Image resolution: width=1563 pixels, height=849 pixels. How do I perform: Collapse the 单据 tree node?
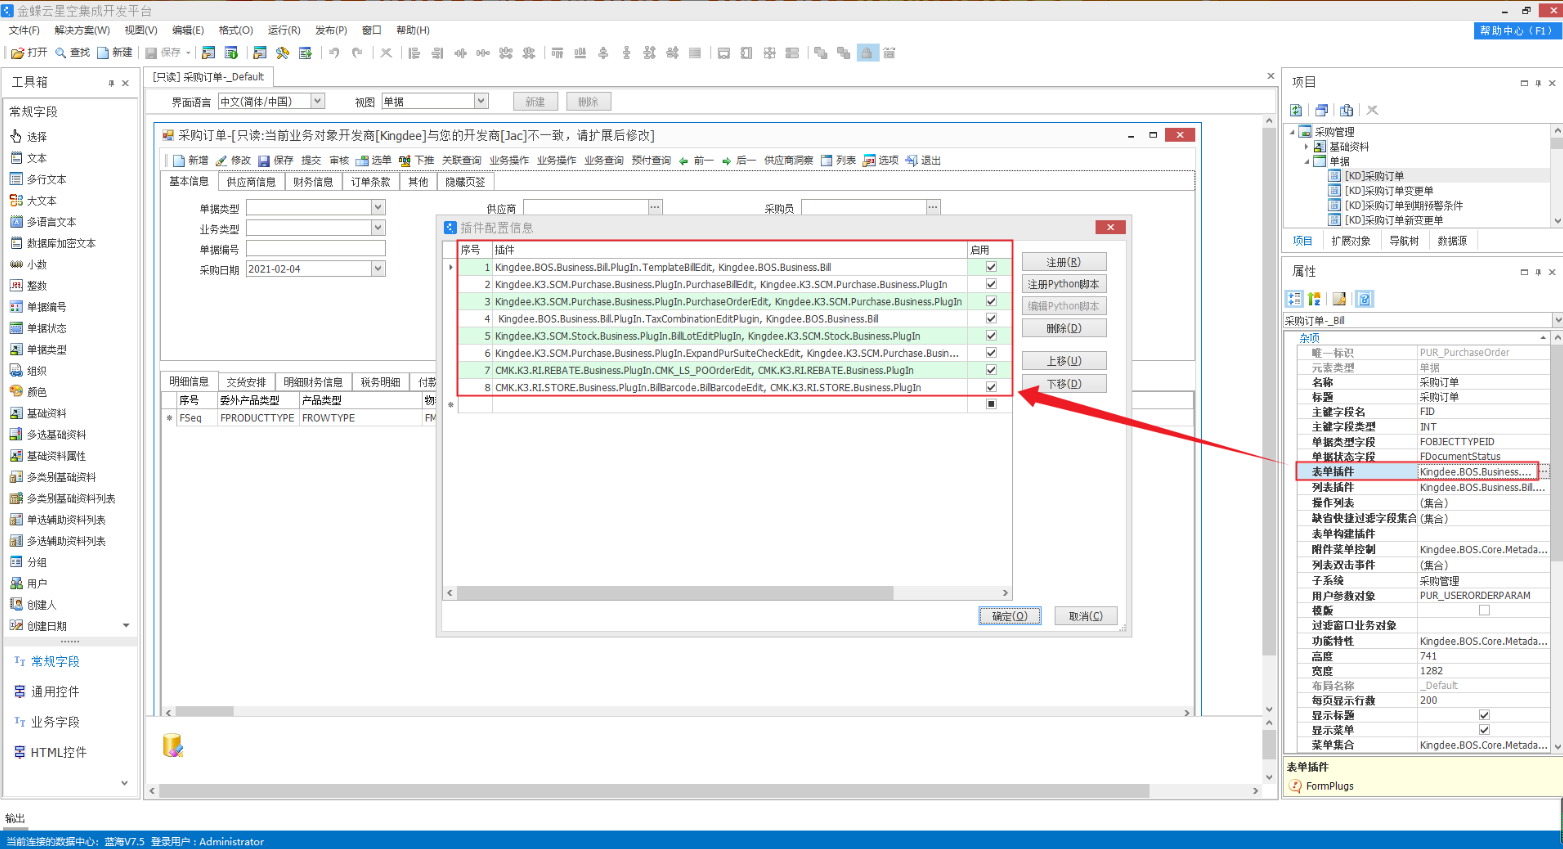pyautogui.click(x=1306, y=161)
